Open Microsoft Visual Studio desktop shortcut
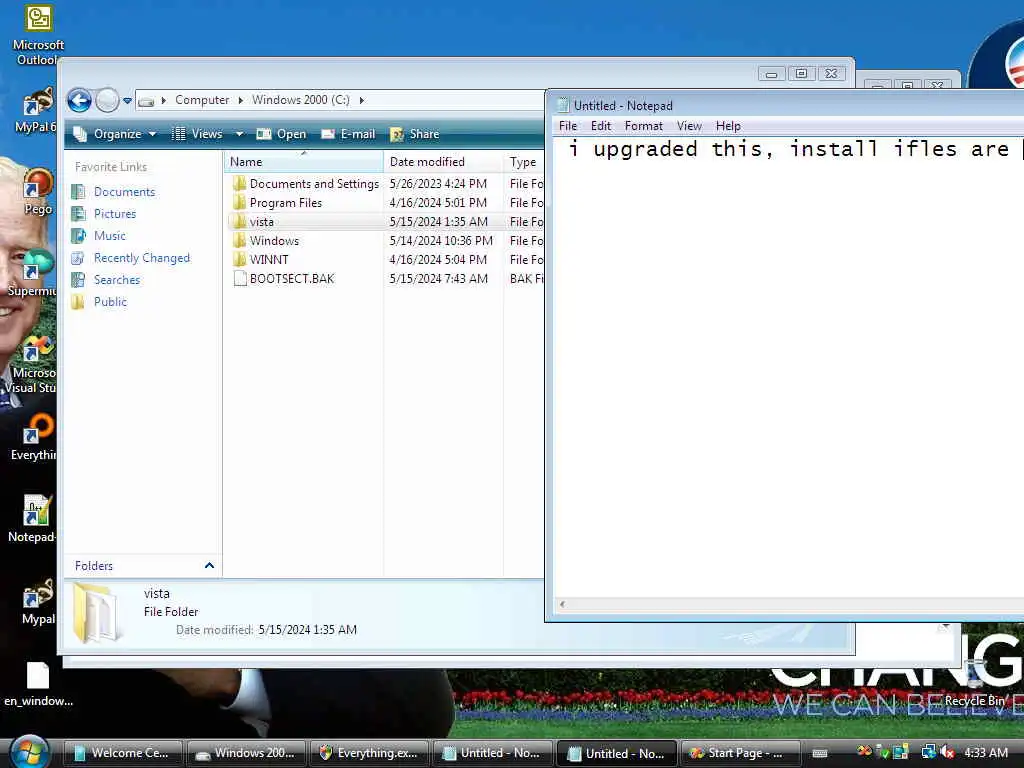The image size is (1024, 768). [31, 364]
